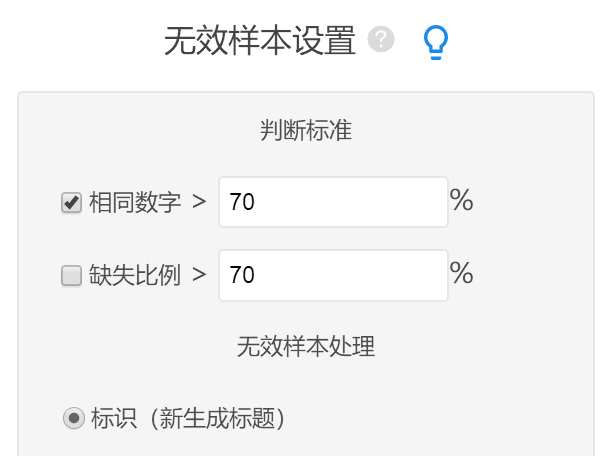Uncheck the 相同数字 checkbox
The image size is (608, 456).
tap(71, 203)
